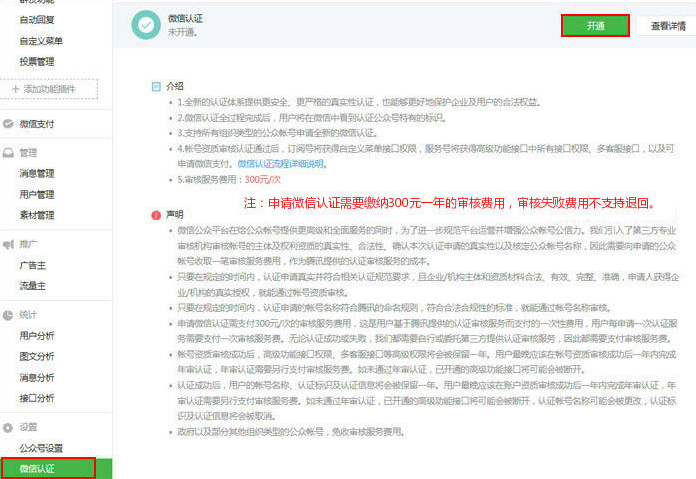
Task: Open 接口分析 sidebar item
Action: (x=37, y=398)
